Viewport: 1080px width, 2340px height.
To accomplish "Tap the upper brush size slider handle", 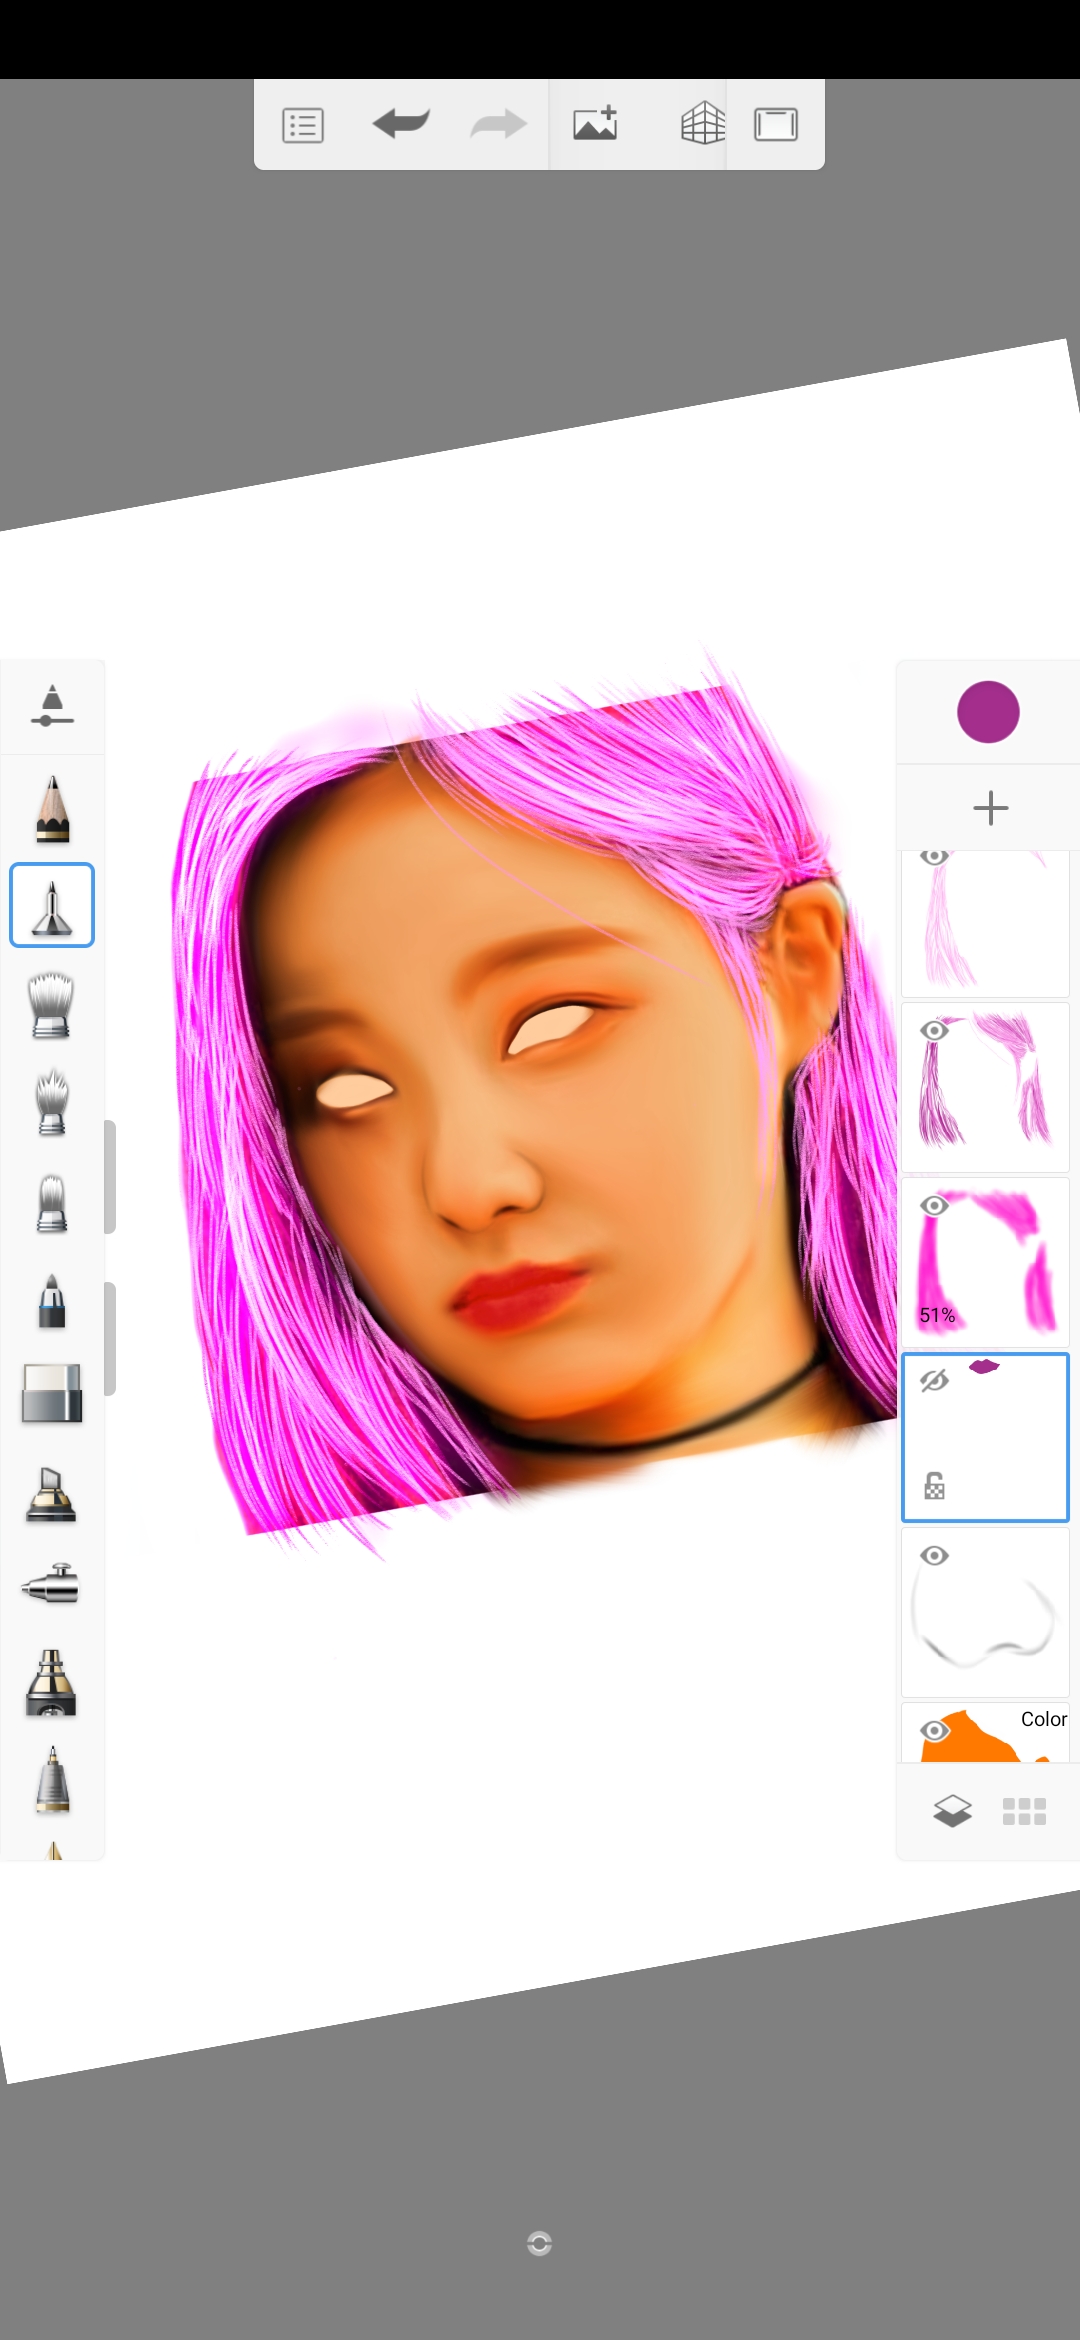I will coord(110,1177).
